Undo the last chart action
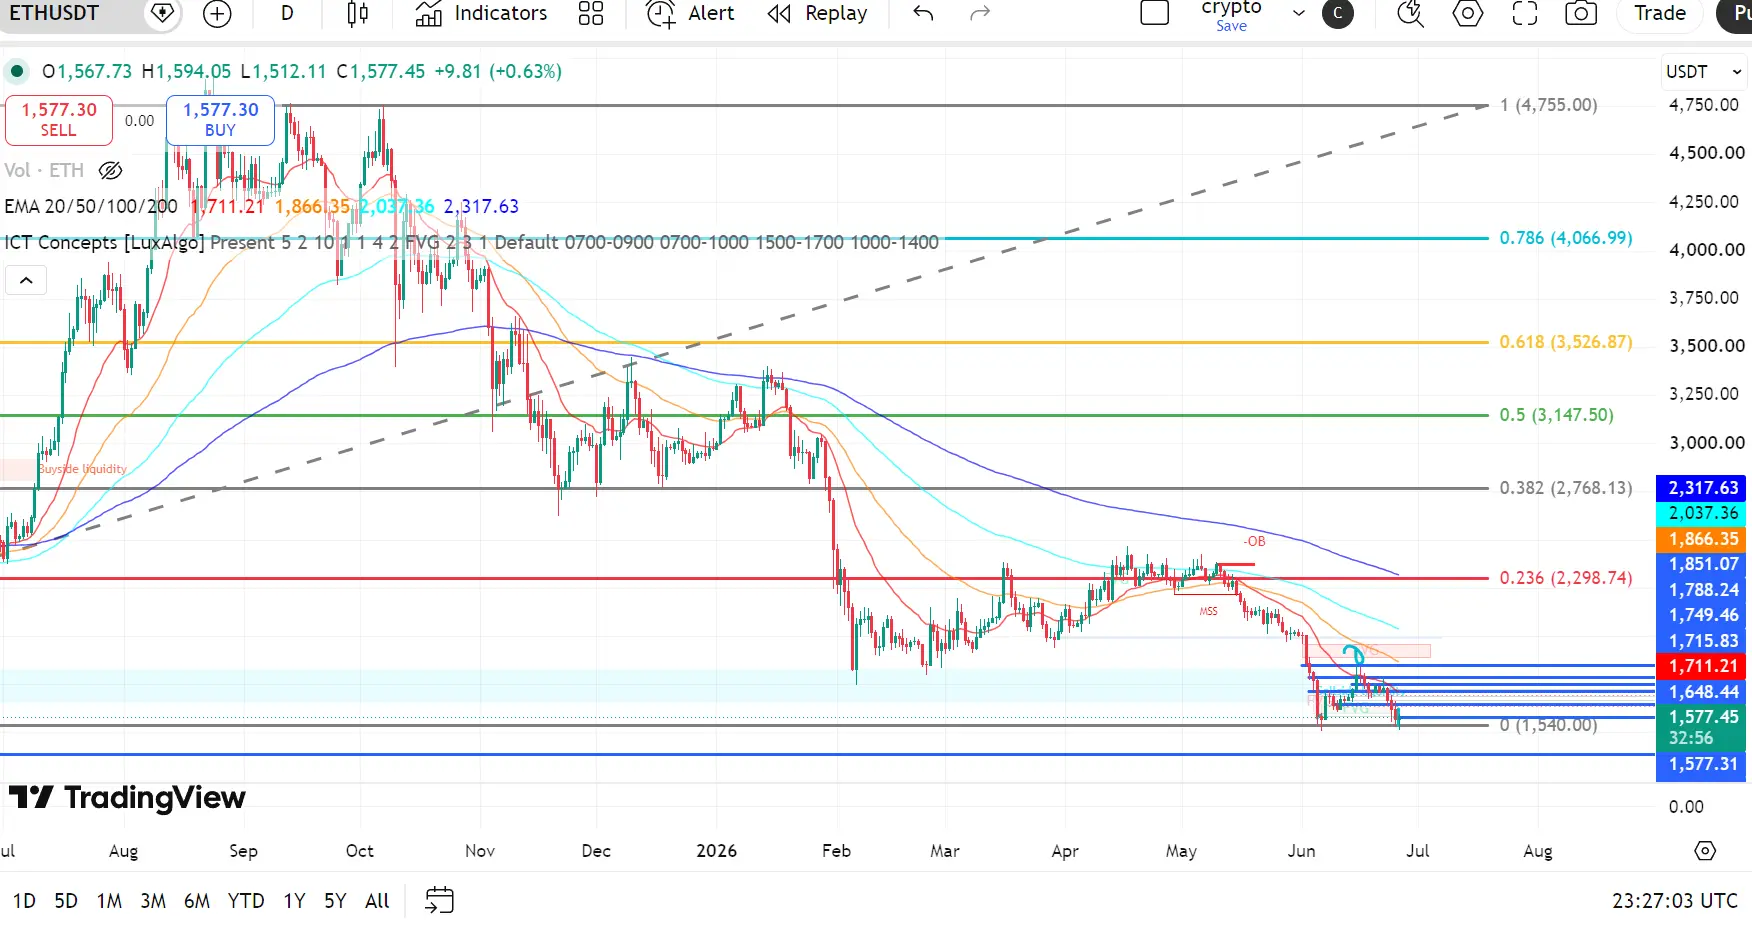Viewport: 1752px width, 925px height. (923, 13)
